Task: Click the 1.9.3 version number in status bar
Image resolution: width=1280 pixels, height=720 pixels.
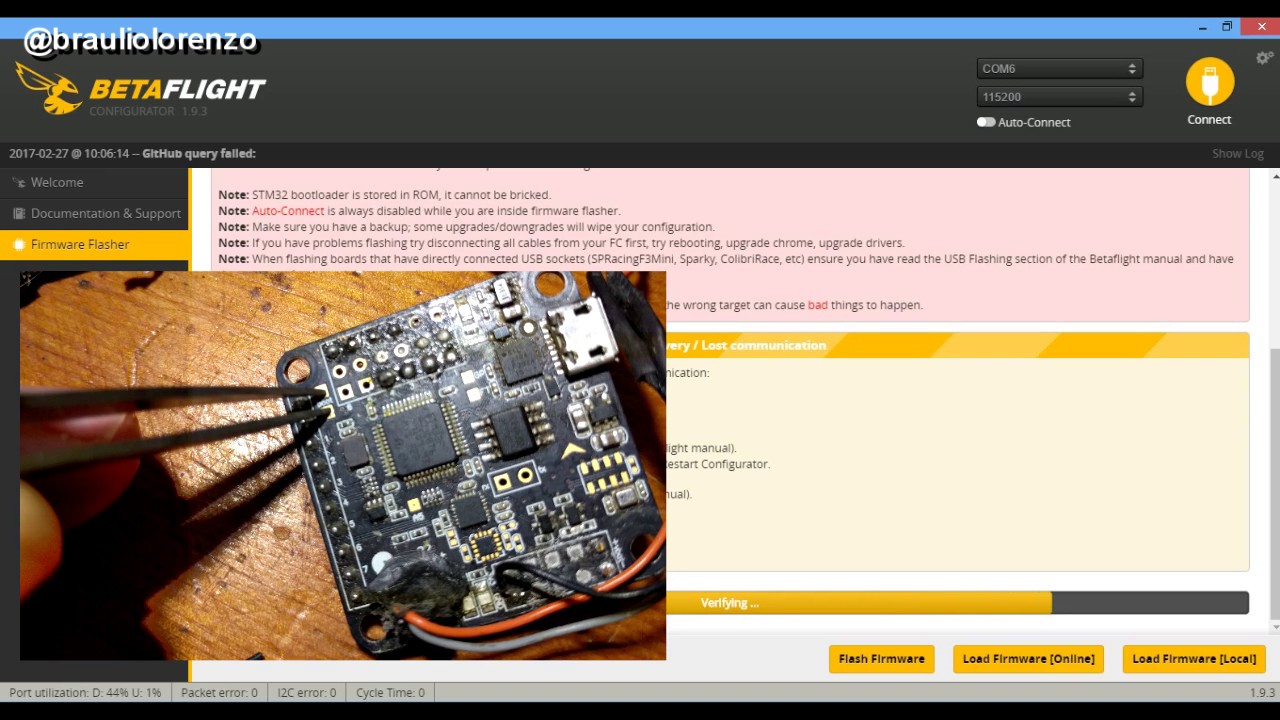Action: coord(1262,692)
